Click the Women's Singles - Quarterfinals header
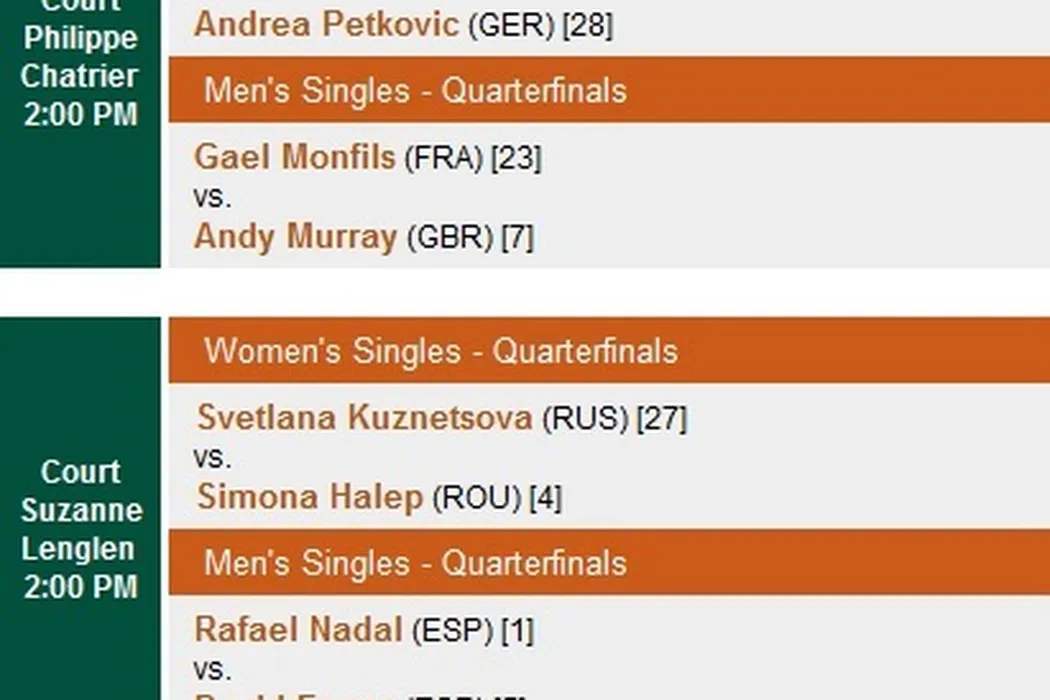 pyautogui.click(x=441, y=351)
